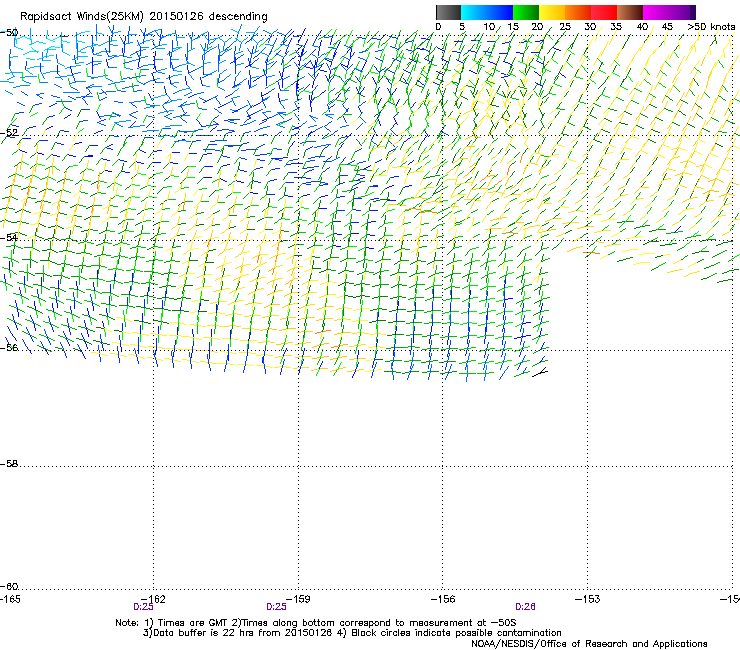Click the longitude label '-159'
740x650 pixels.
(x=298, y=599)
